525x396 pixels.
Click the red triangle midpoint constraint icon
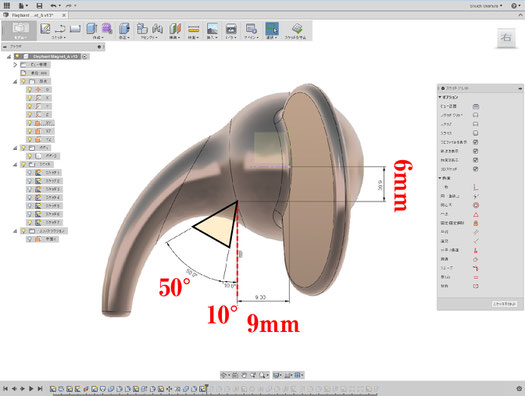[x=476, y=214]
